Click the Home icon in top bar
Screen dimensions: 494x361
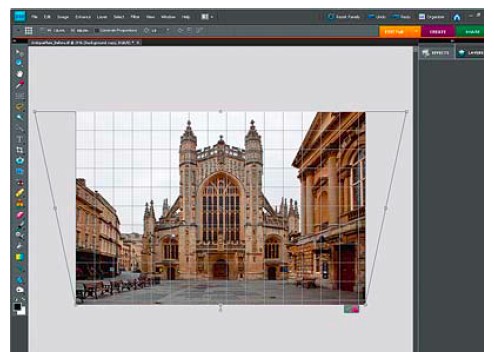coord(457,17)
